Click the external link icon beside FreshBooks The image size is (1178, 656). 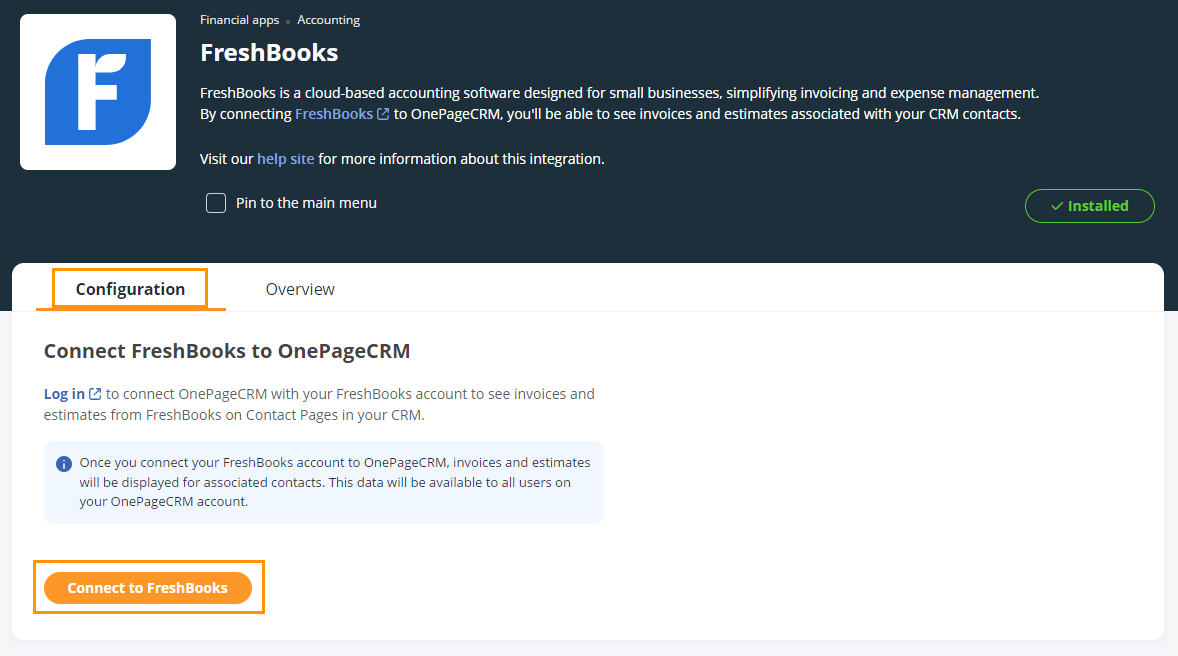pyautogui.click(x=383, y=114)
